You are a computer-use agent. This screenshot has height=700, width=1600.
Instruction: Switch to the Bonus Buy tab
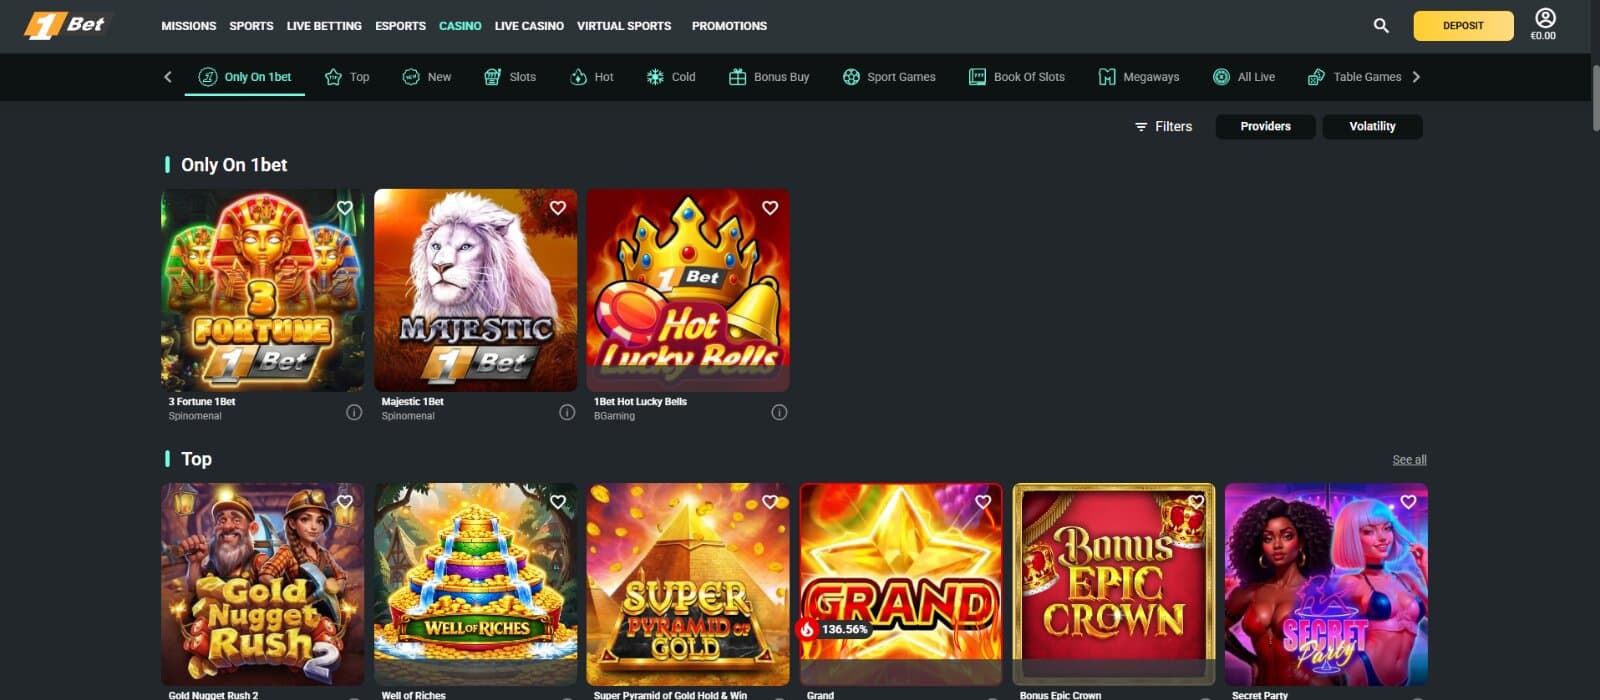pyautogui.click(x=769, y=77)
